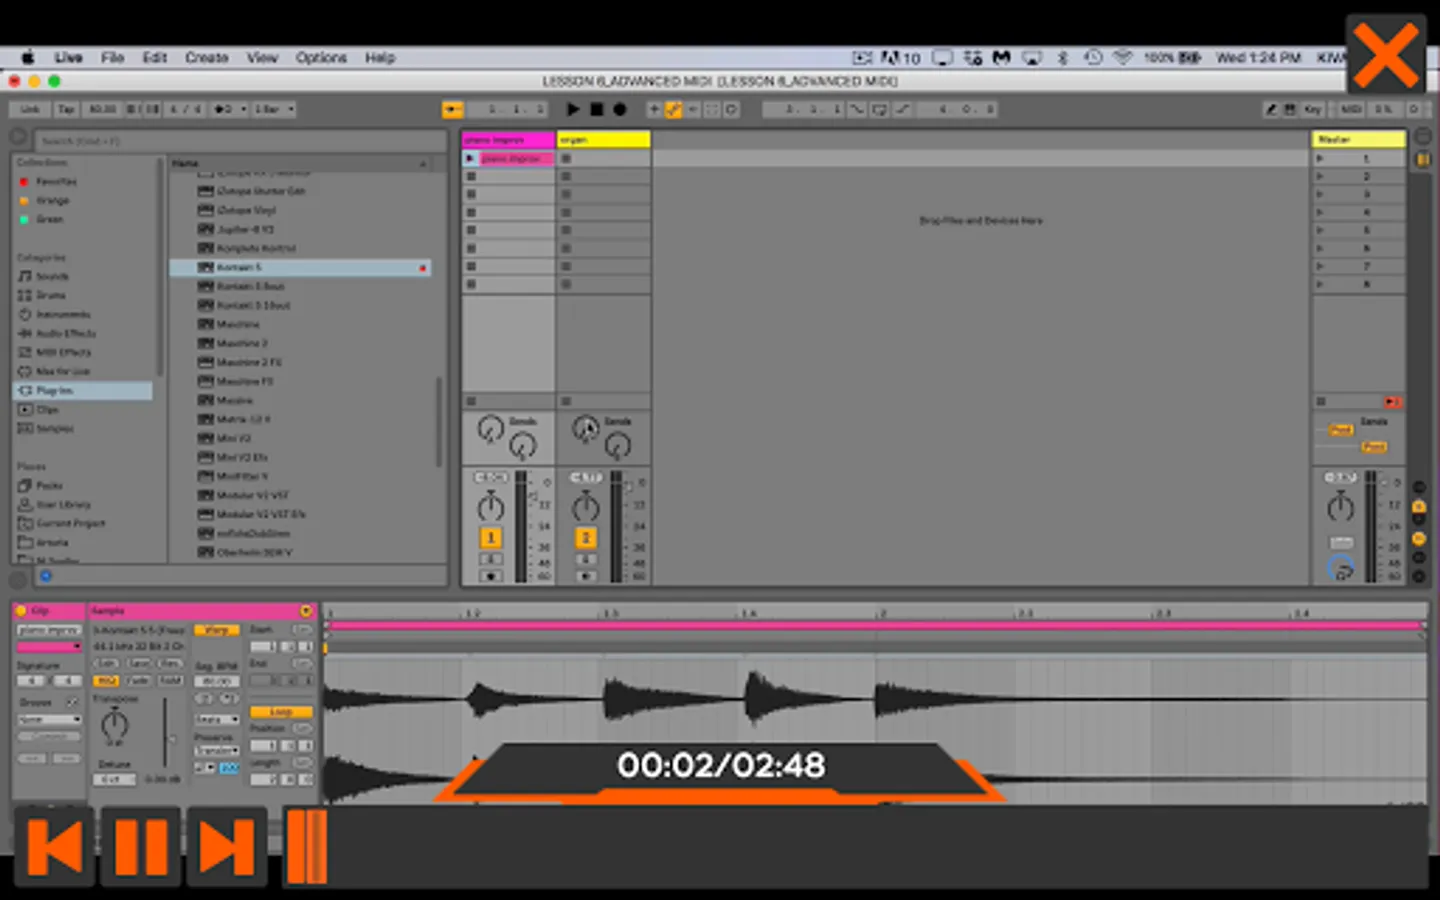Screen dimensions: 1440x900
Task: Toggle track 2 activator button
Action: [x=586, y=538]
